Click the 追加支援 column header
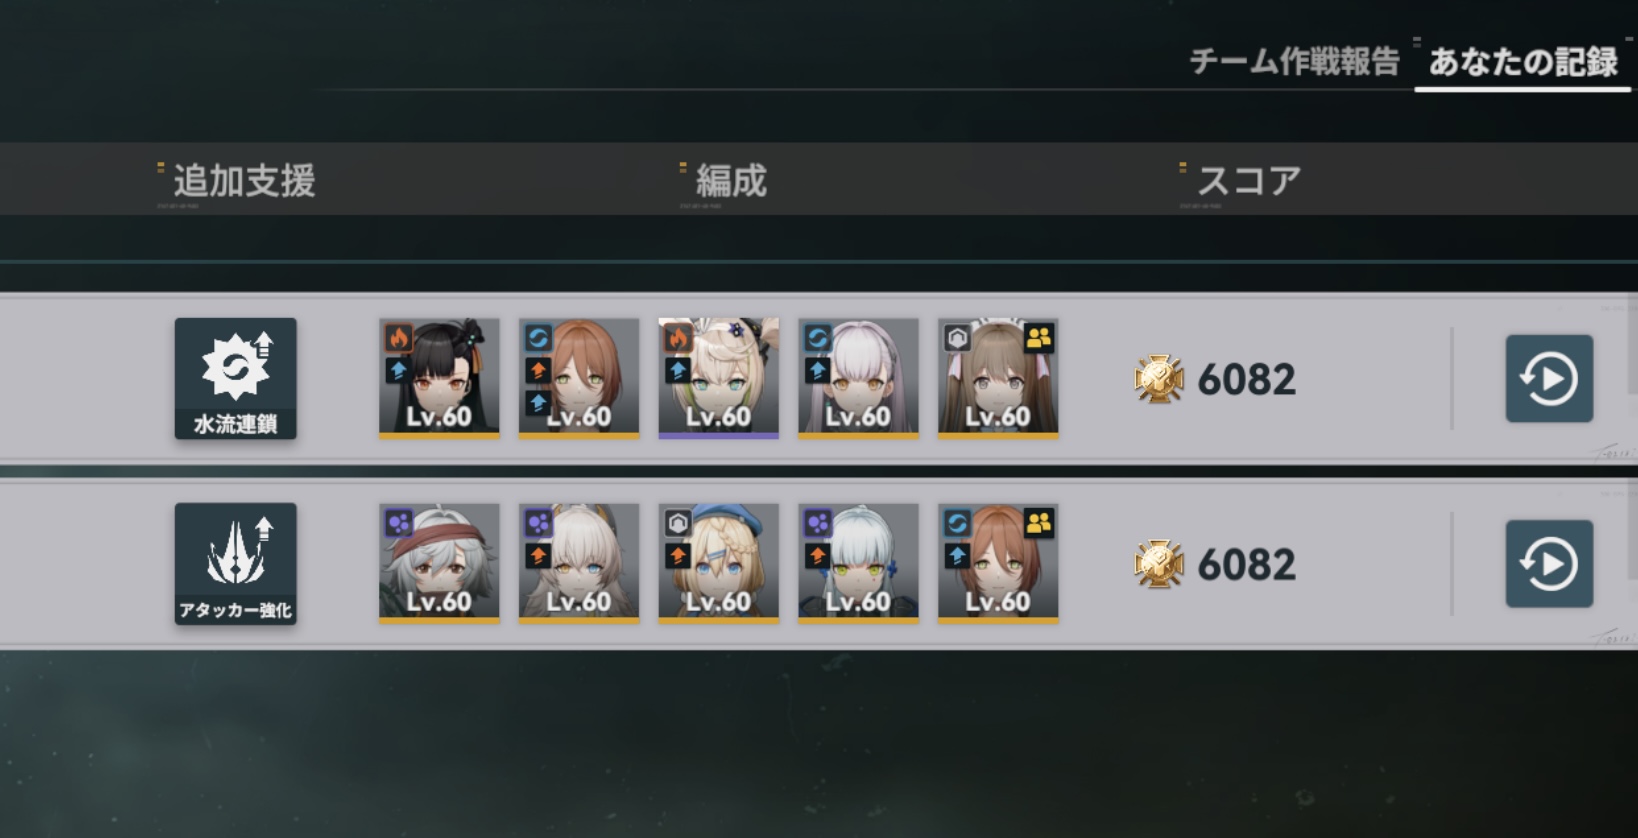Viewport: 1638px width, 838px height. 244,181
